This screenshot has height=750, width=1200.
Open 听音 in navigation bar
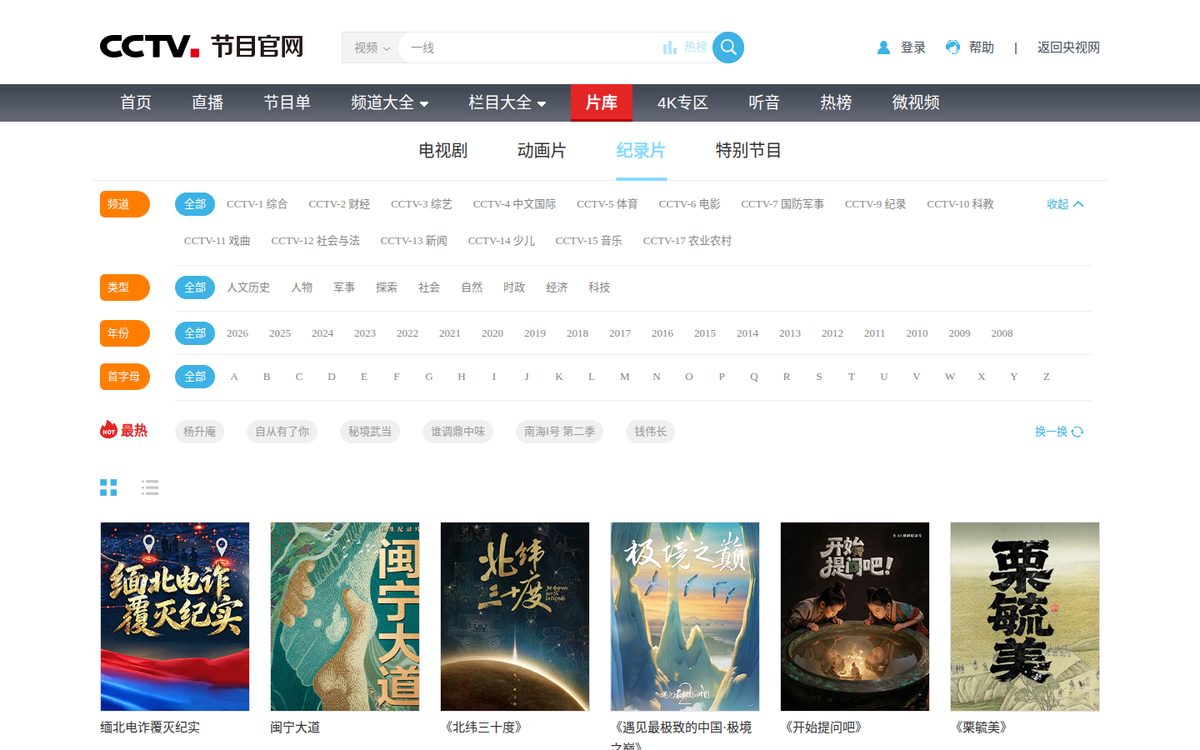[x=764, y=103]
